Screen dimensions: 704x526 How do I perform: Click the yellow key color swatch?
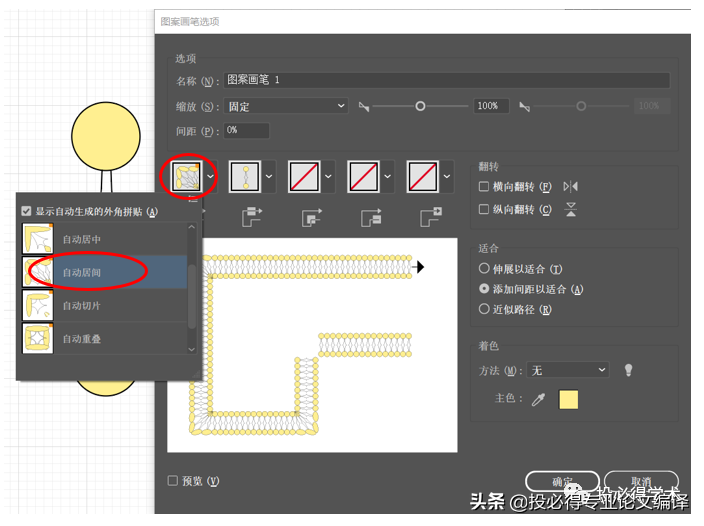pos(568,399)
